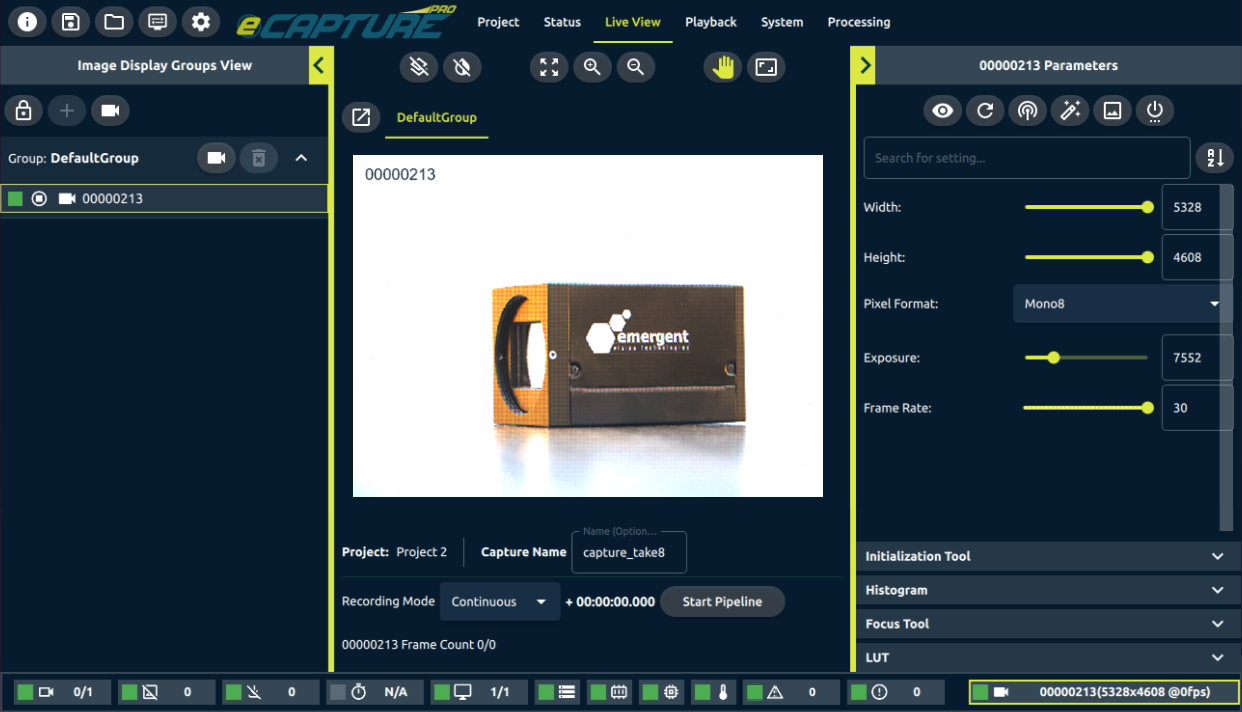The height and width of the screenshot is (712, 1242).
Task: Click the Search for setting field
Action: 1027,158
